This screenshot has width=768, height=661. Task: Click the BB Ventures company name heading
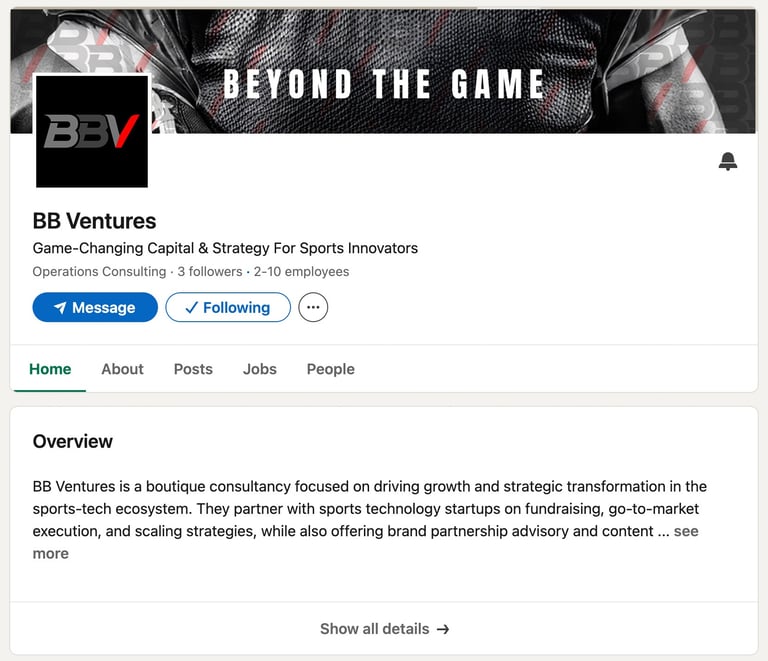[95, 221]
